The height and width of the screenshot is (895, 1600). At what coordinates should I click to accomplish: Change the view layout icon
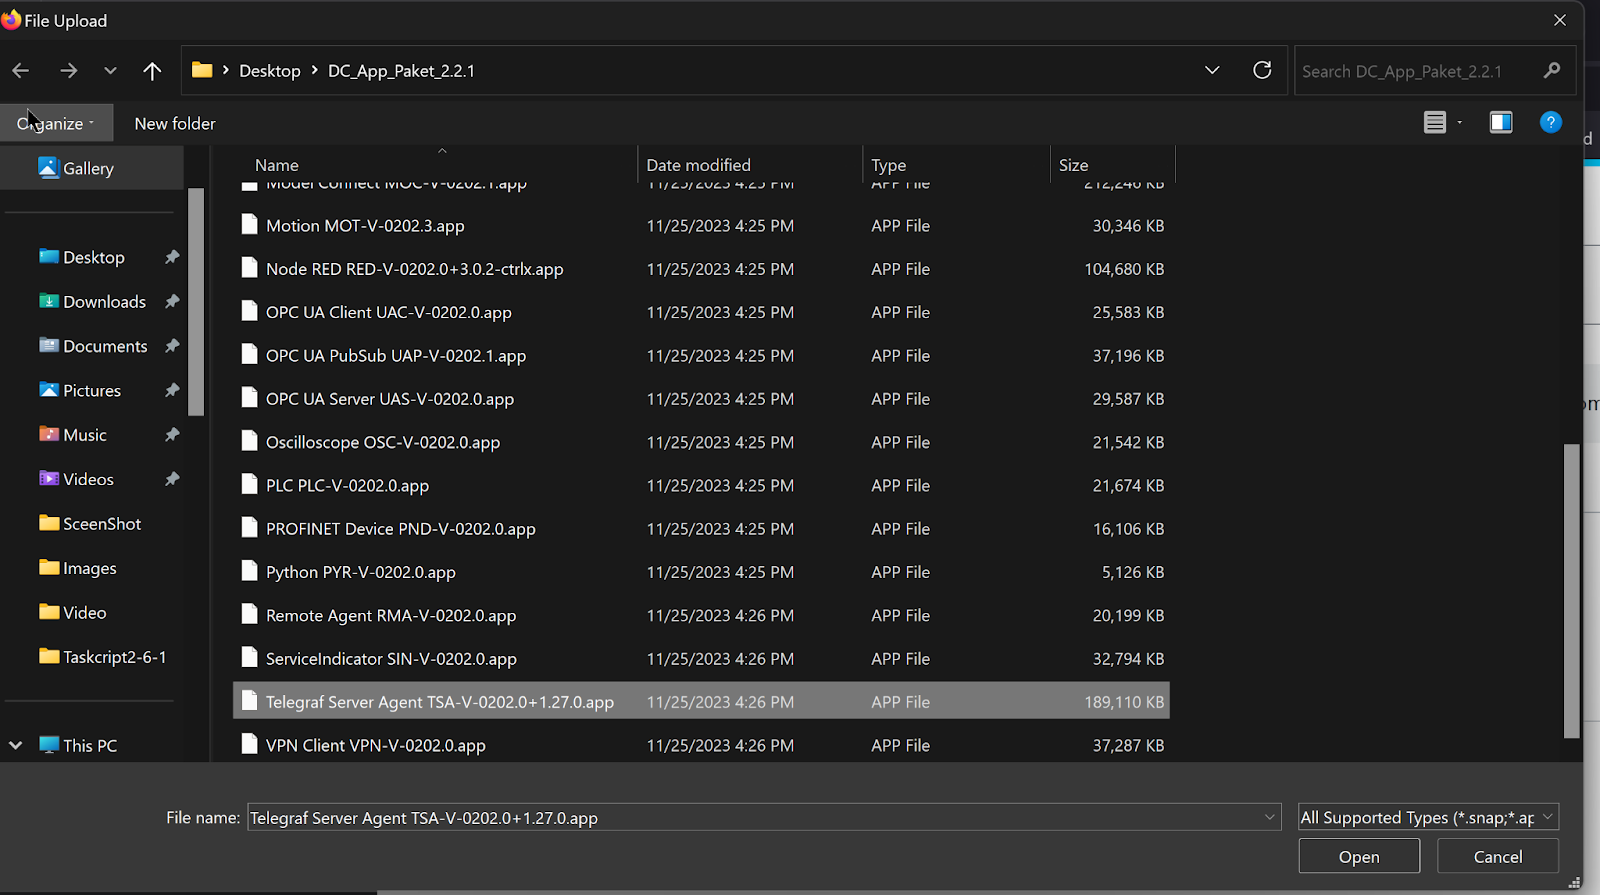point(1435,122)
